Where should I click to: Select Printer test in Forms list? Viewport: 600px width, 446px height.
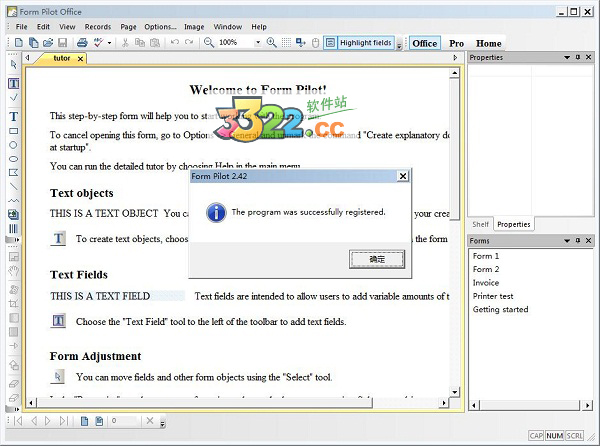pos(493,296)
